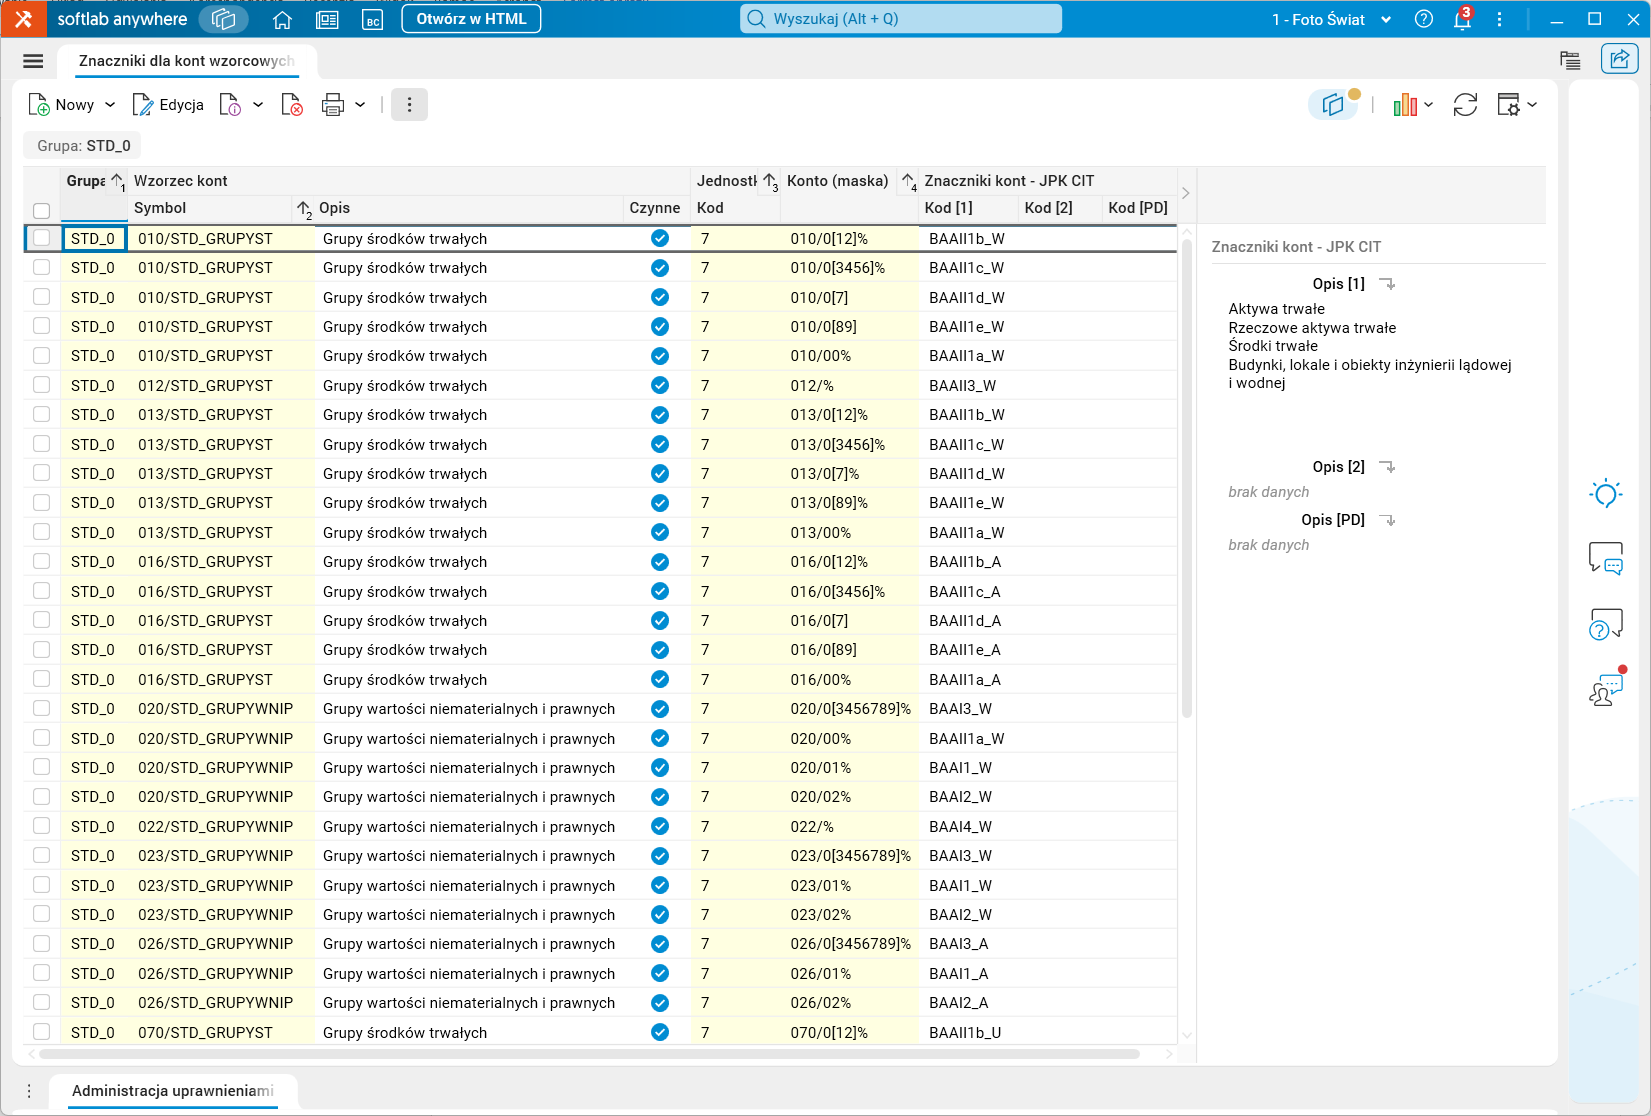
Task: Expand the chart dropdown arrow
Action: pyautogui.click(x=1429, y=105)
